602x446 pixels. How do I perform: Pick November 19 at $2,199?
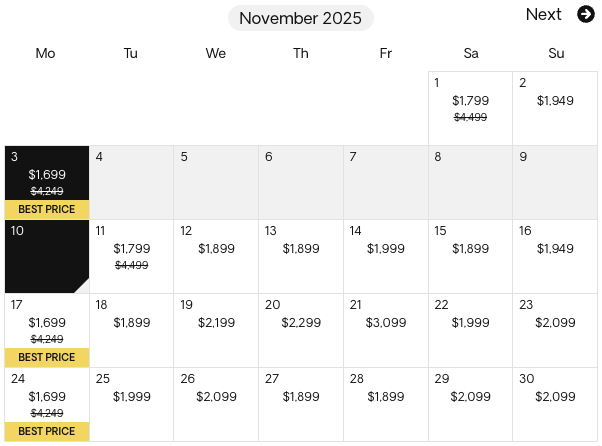tap(216, 330)
